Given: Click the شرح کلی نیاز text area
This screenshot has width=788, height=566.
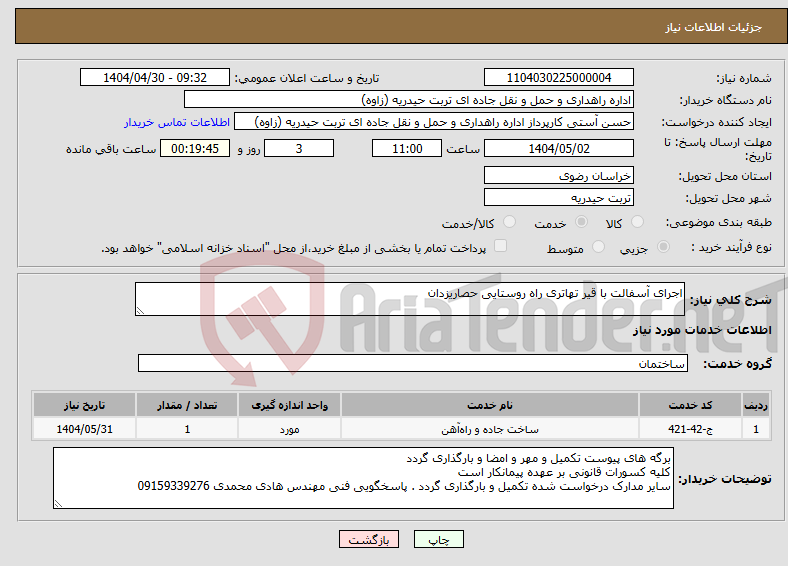Looking at the screenshot, I should pos(410,299).
